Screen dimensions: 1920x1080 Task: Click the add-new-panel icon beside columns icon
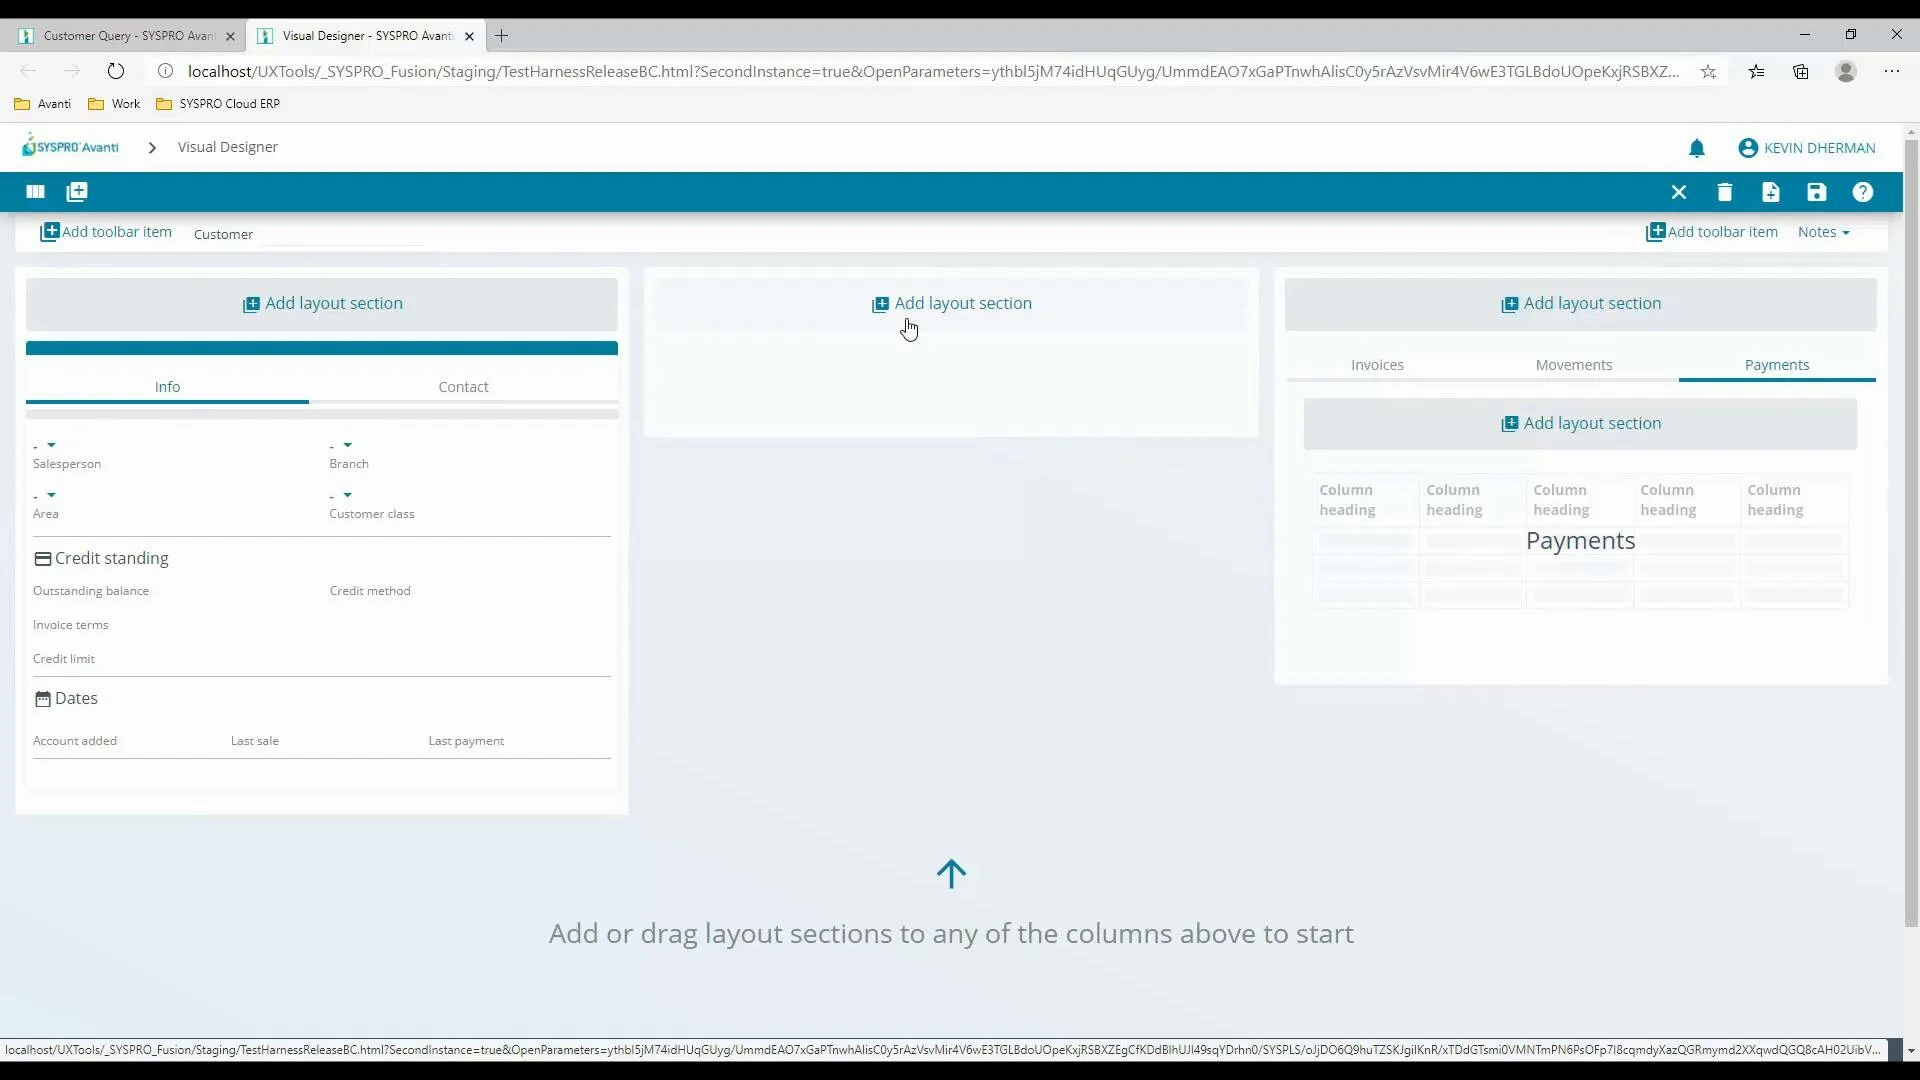pyautogui.click(x=76, y=191)
